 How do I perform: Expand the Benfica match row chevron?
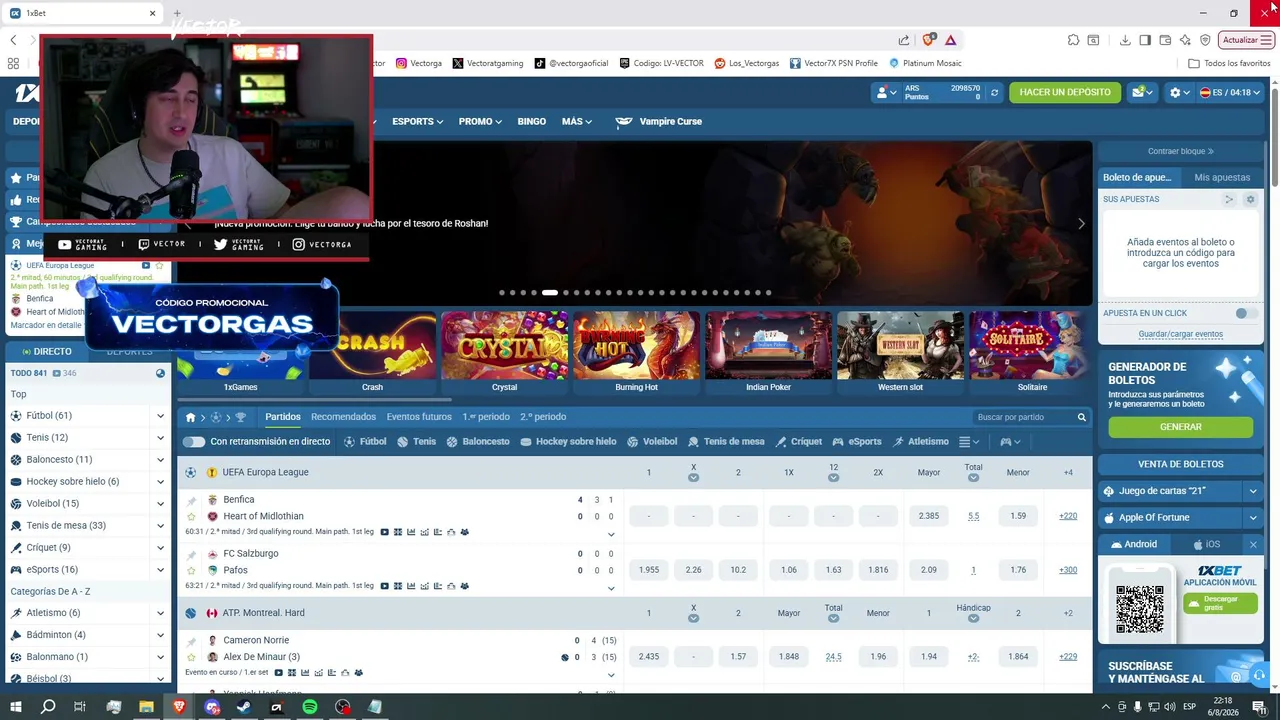(x=611, y=534)
